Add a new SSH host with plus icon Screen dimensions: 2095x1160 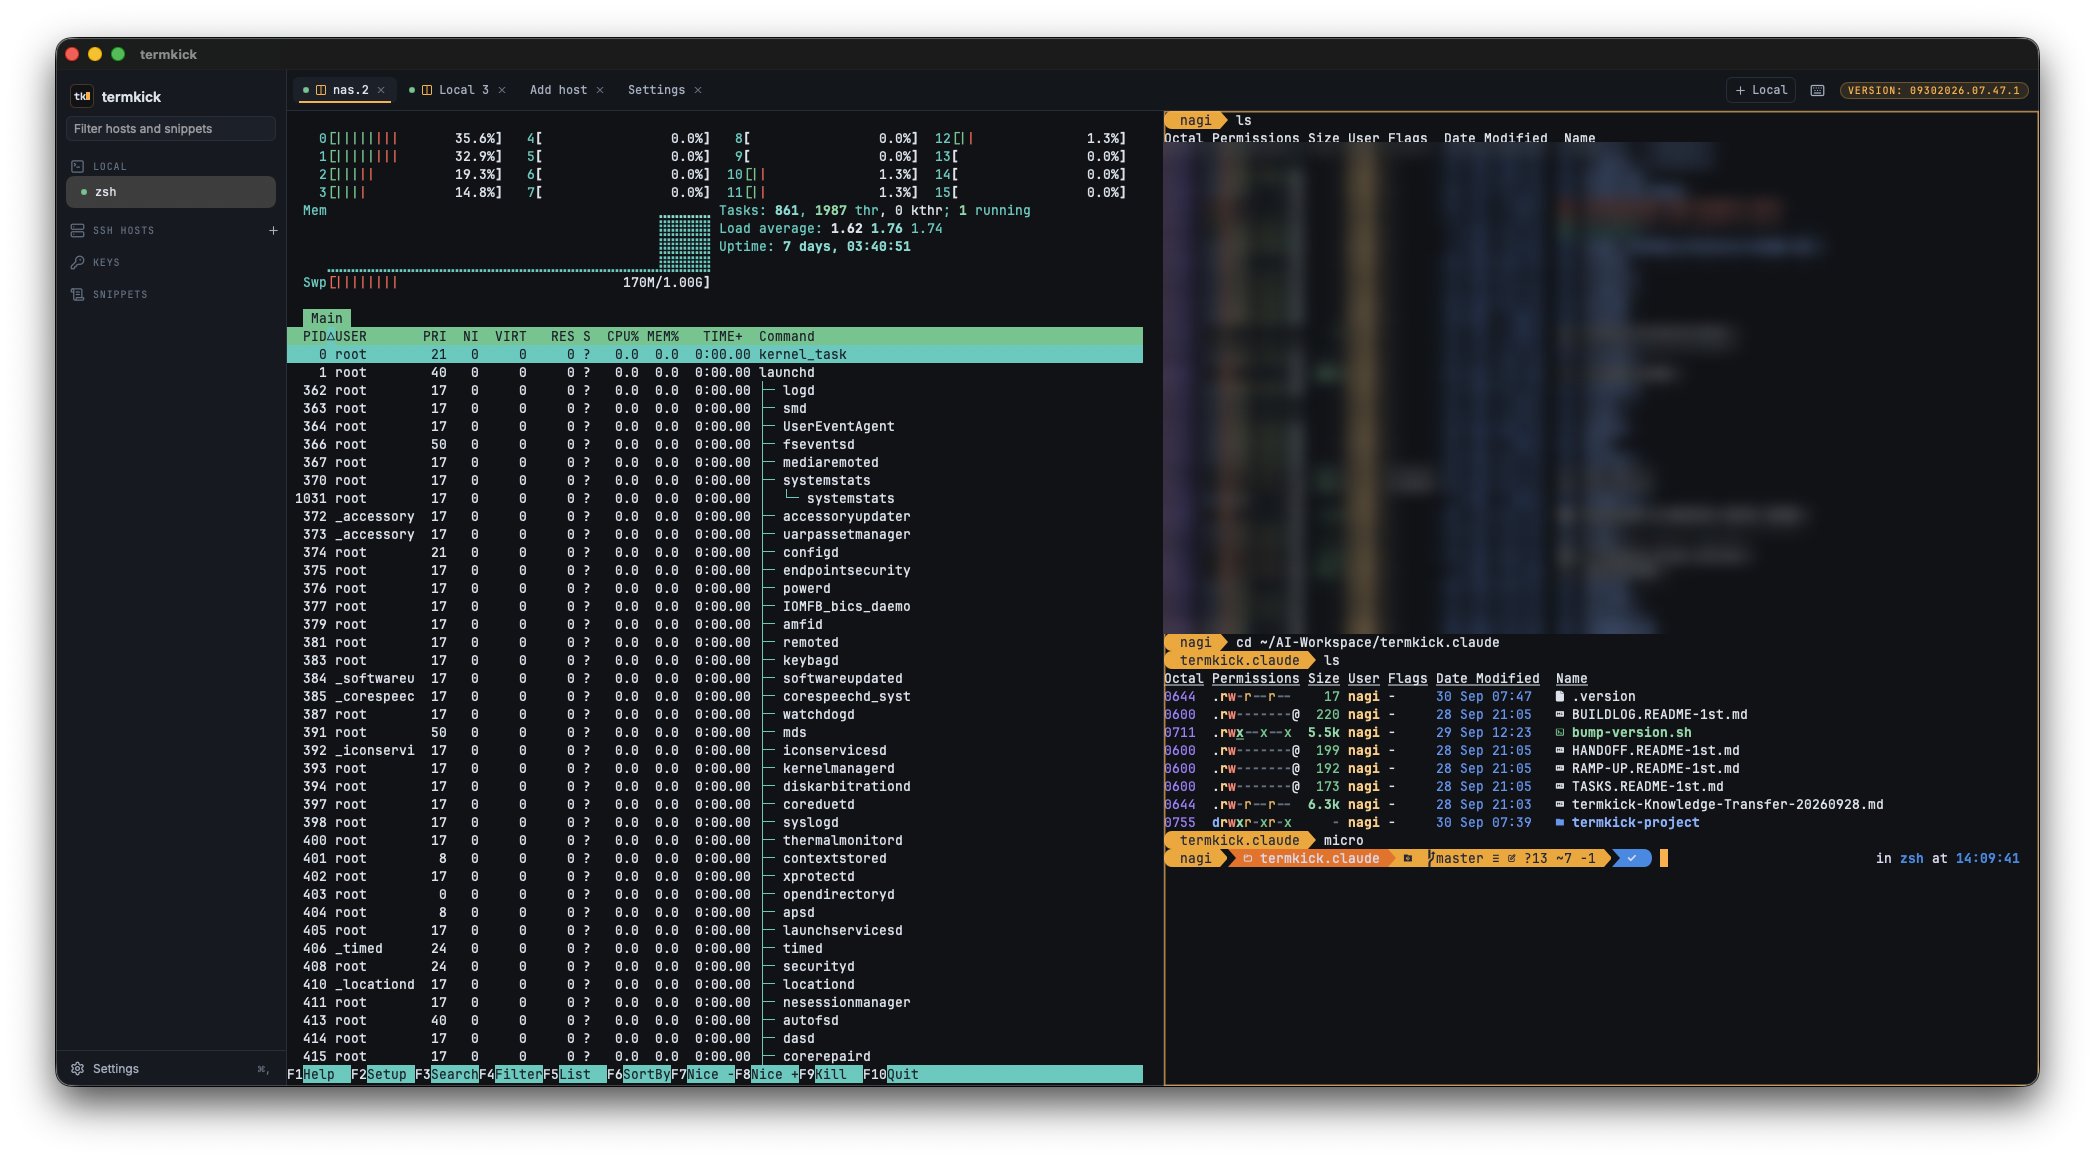273,230
